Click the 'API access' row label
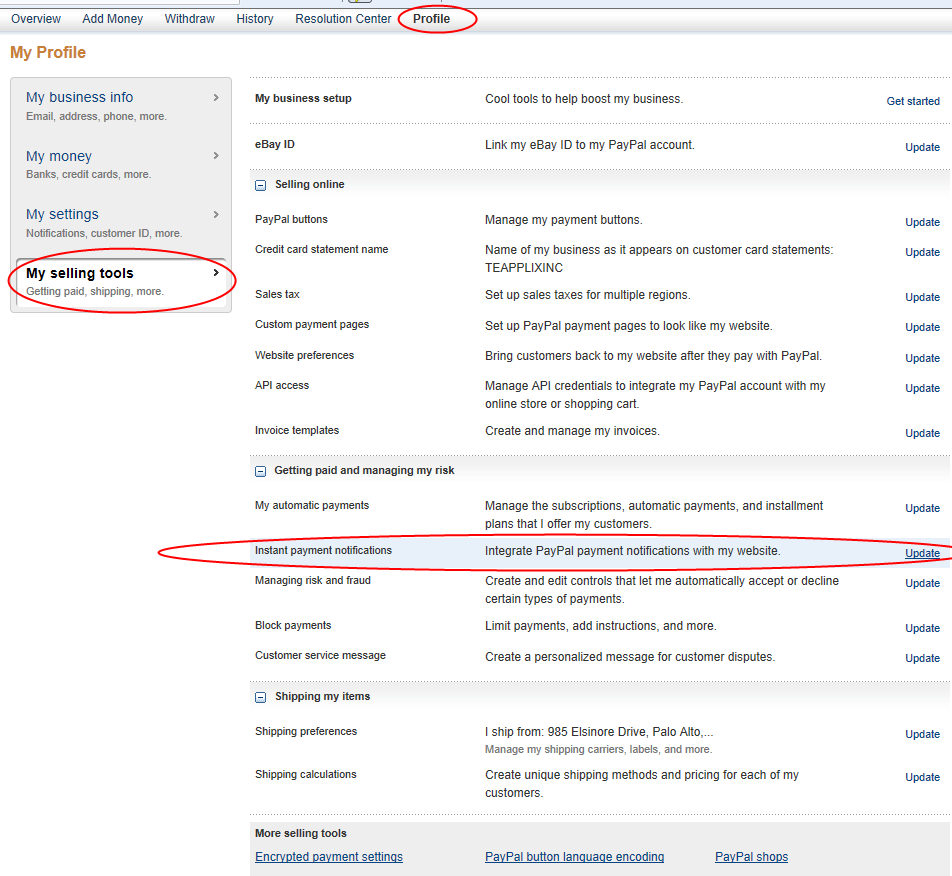This screenshot has height=876, width=952. 282,385
